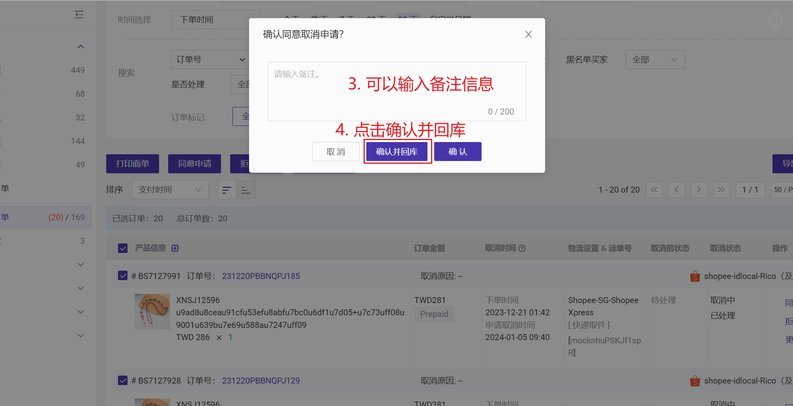
Task: Click the 取消 button in dialog
Action: coord(335,152)
